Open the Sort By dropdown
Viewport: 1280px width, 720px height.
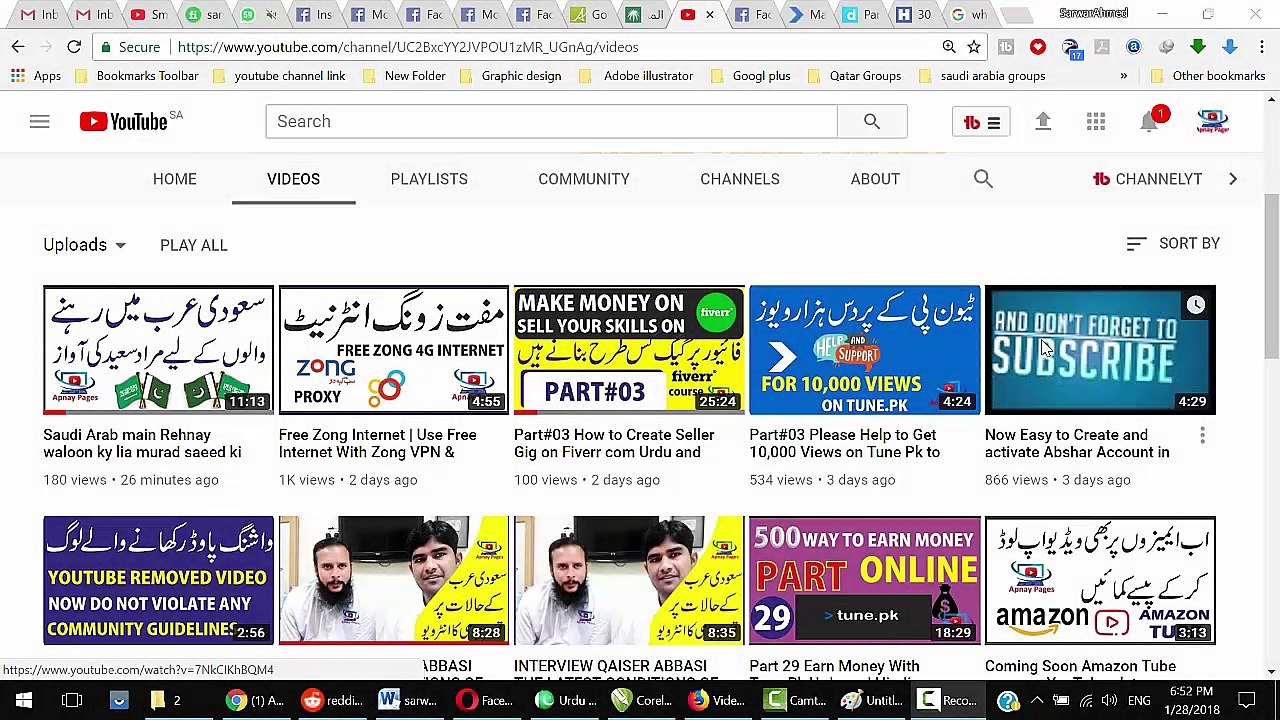pyautogui.click(x=1173, y=244)
